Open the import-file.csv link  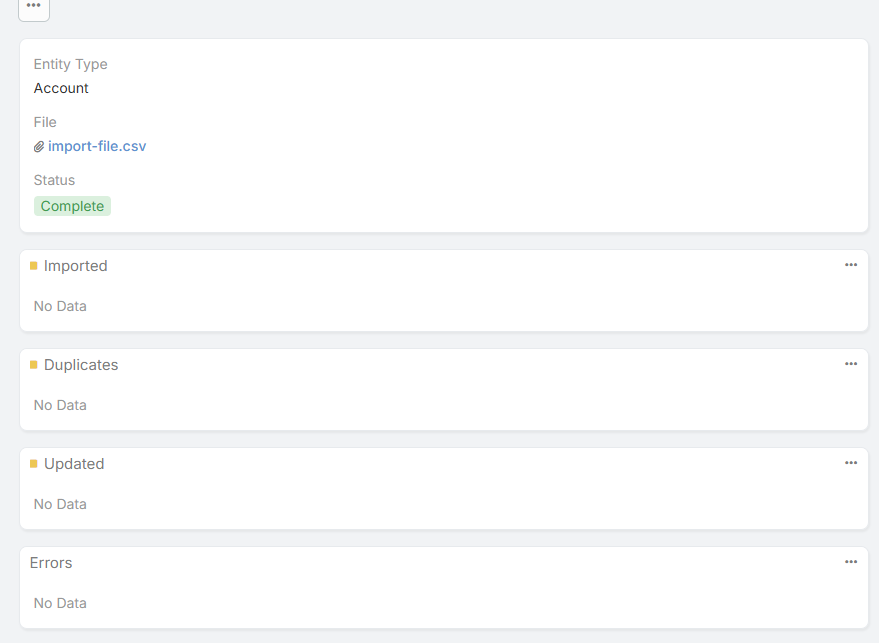tap(97, 146)
